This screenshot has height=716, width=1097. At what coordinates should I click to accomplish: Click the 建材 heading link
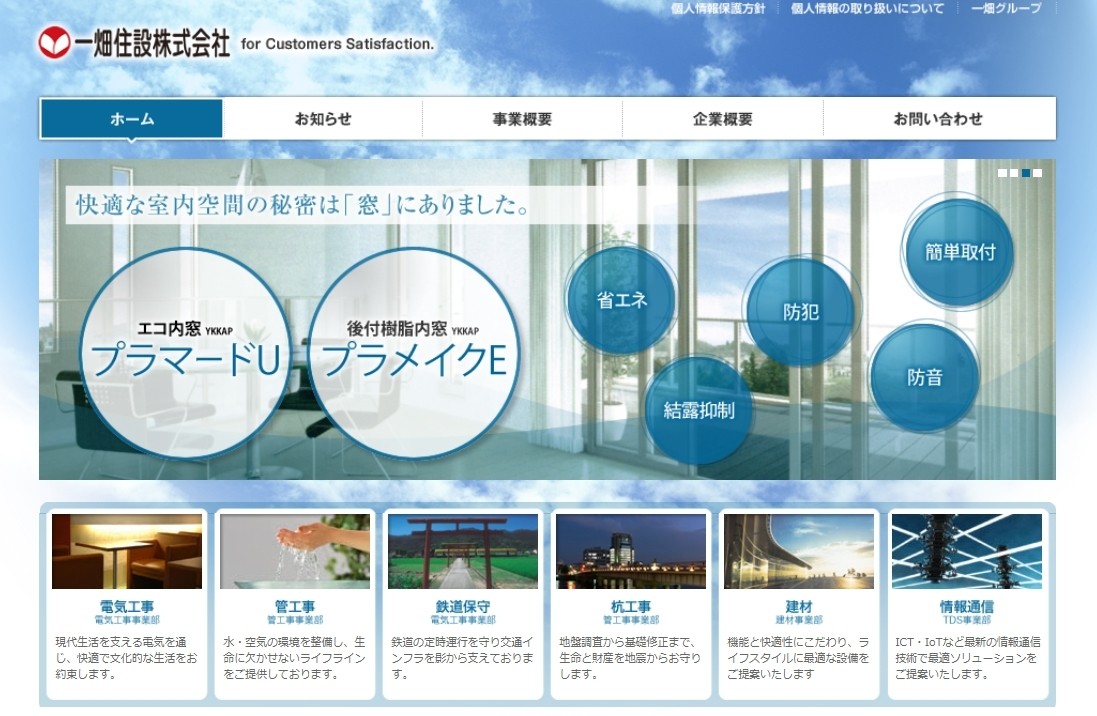point(799,606)
